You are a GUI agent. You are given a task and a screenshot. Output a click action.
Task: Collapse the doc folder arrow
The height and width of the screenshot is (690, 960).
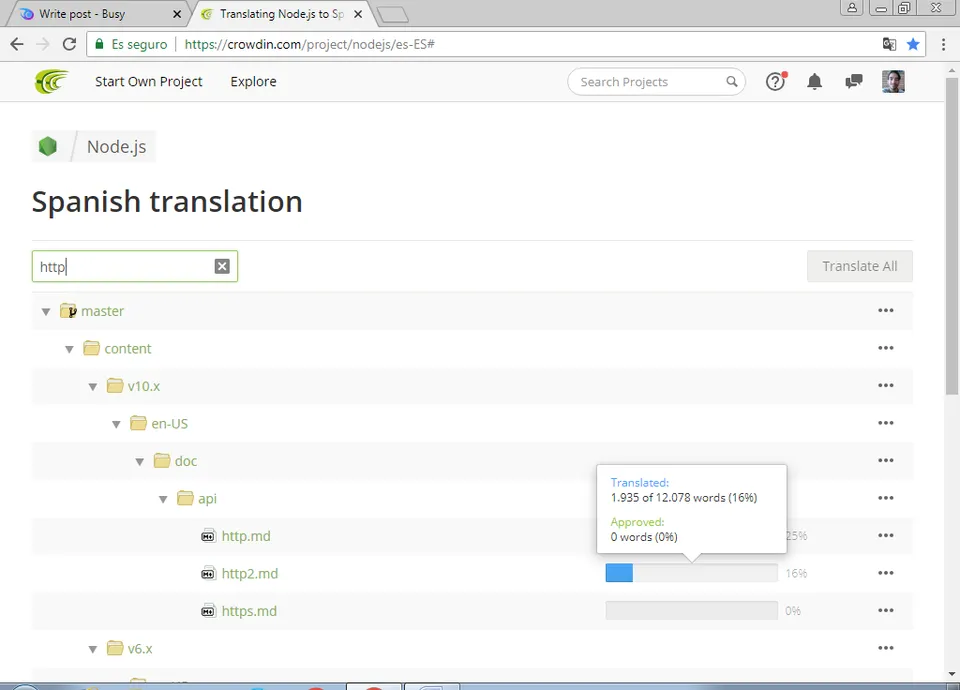[x=140, y=462]
